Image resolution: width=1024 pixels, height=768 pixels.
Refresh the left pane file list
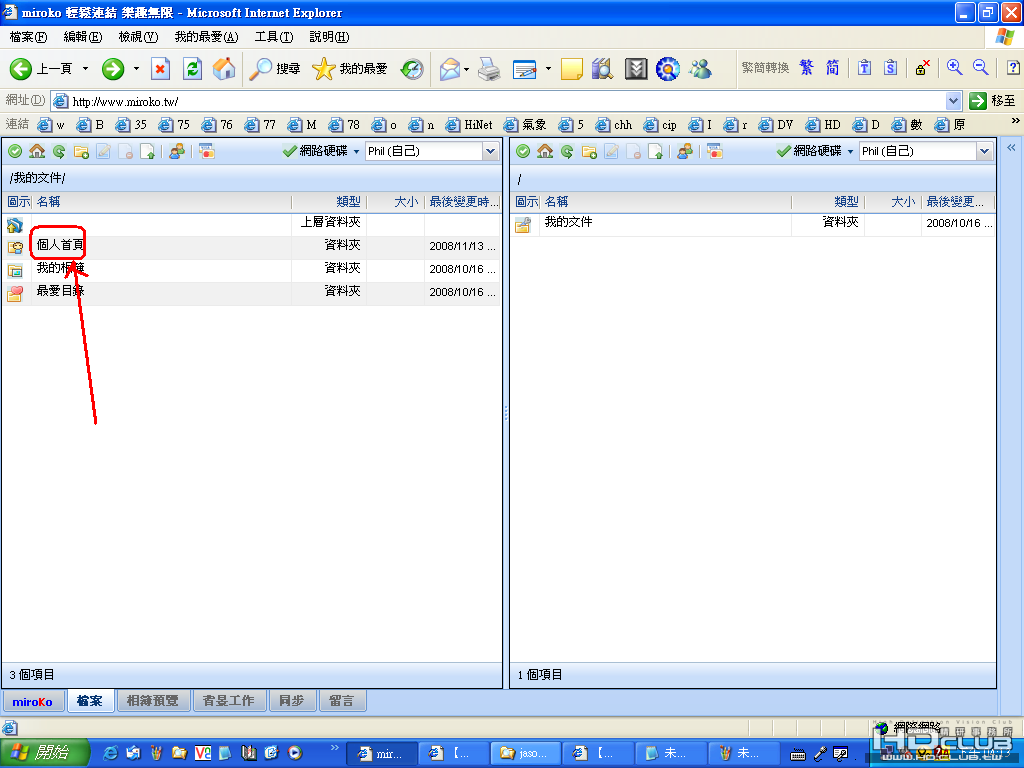(59, 152)
